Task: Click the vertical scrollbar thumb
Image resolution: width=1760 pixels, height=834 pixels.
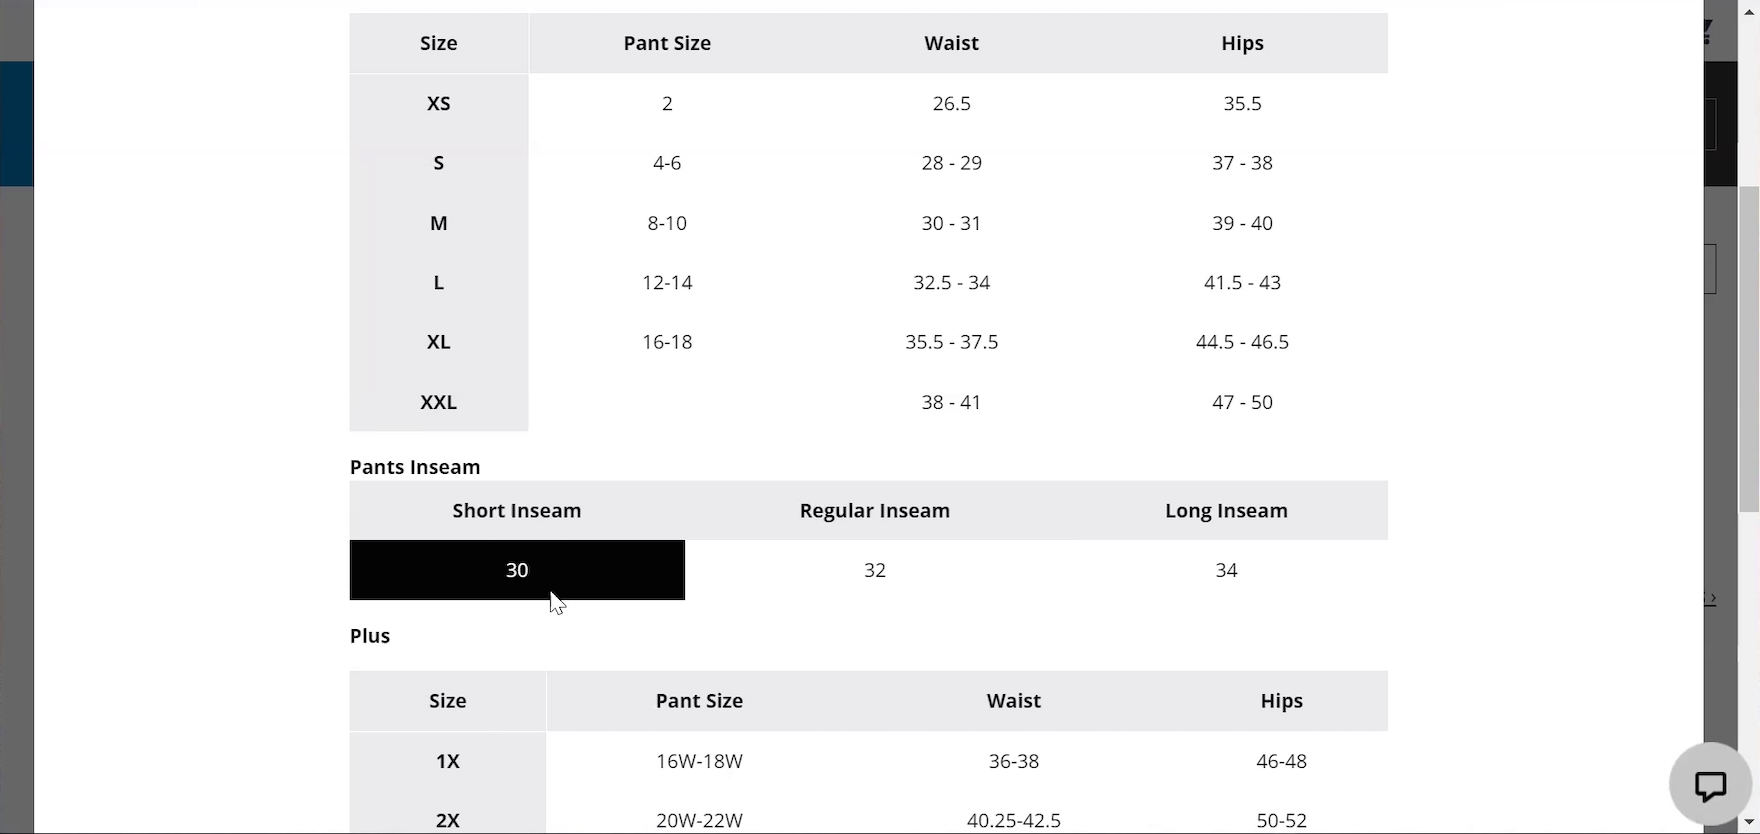Action: coord(1750,350)
